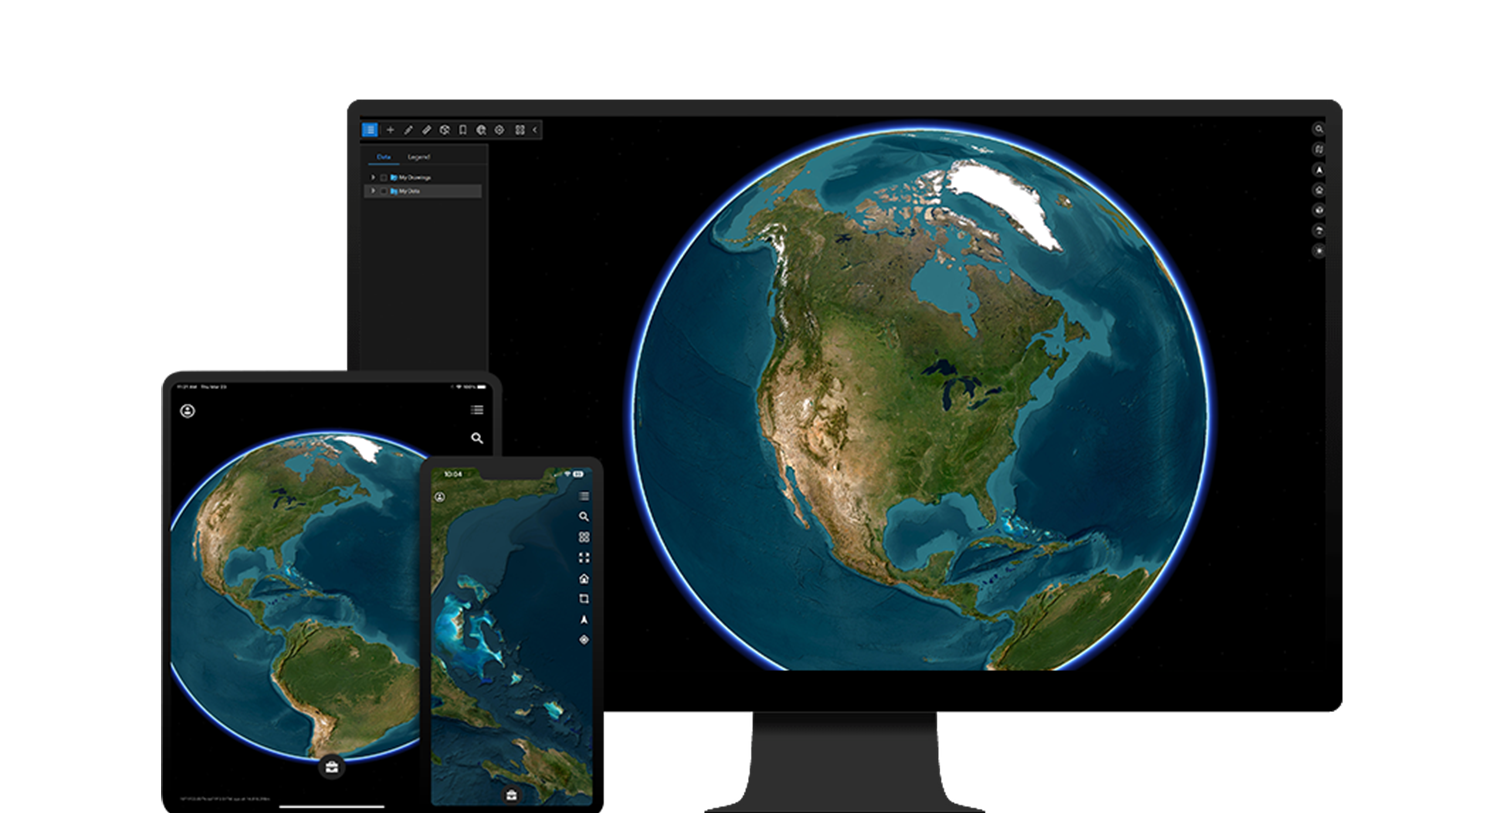Image resolution: width=1511 pixels, height=813 pixels.
Task: Select the Draw pencil tool
Action: click(x=408, y=130)
